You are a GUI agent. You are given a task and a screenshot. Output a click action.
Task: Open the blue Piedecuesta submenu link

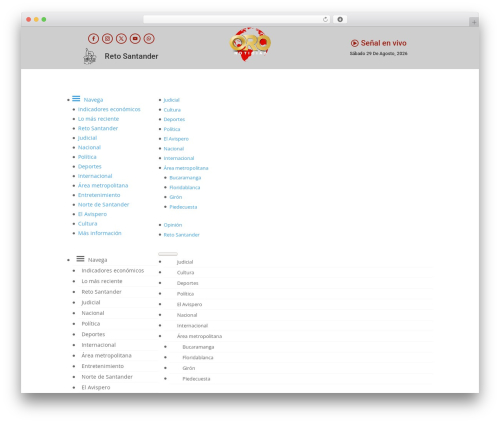[x=183, y=207]
